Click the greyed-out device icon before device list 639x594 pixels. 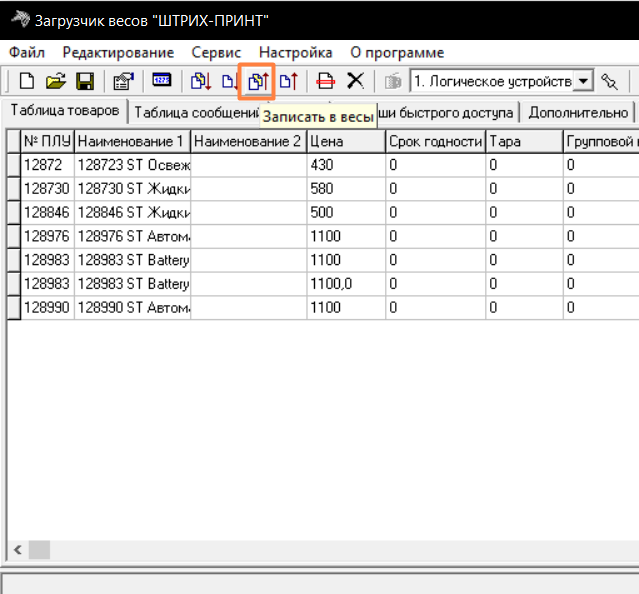(393, 81)
